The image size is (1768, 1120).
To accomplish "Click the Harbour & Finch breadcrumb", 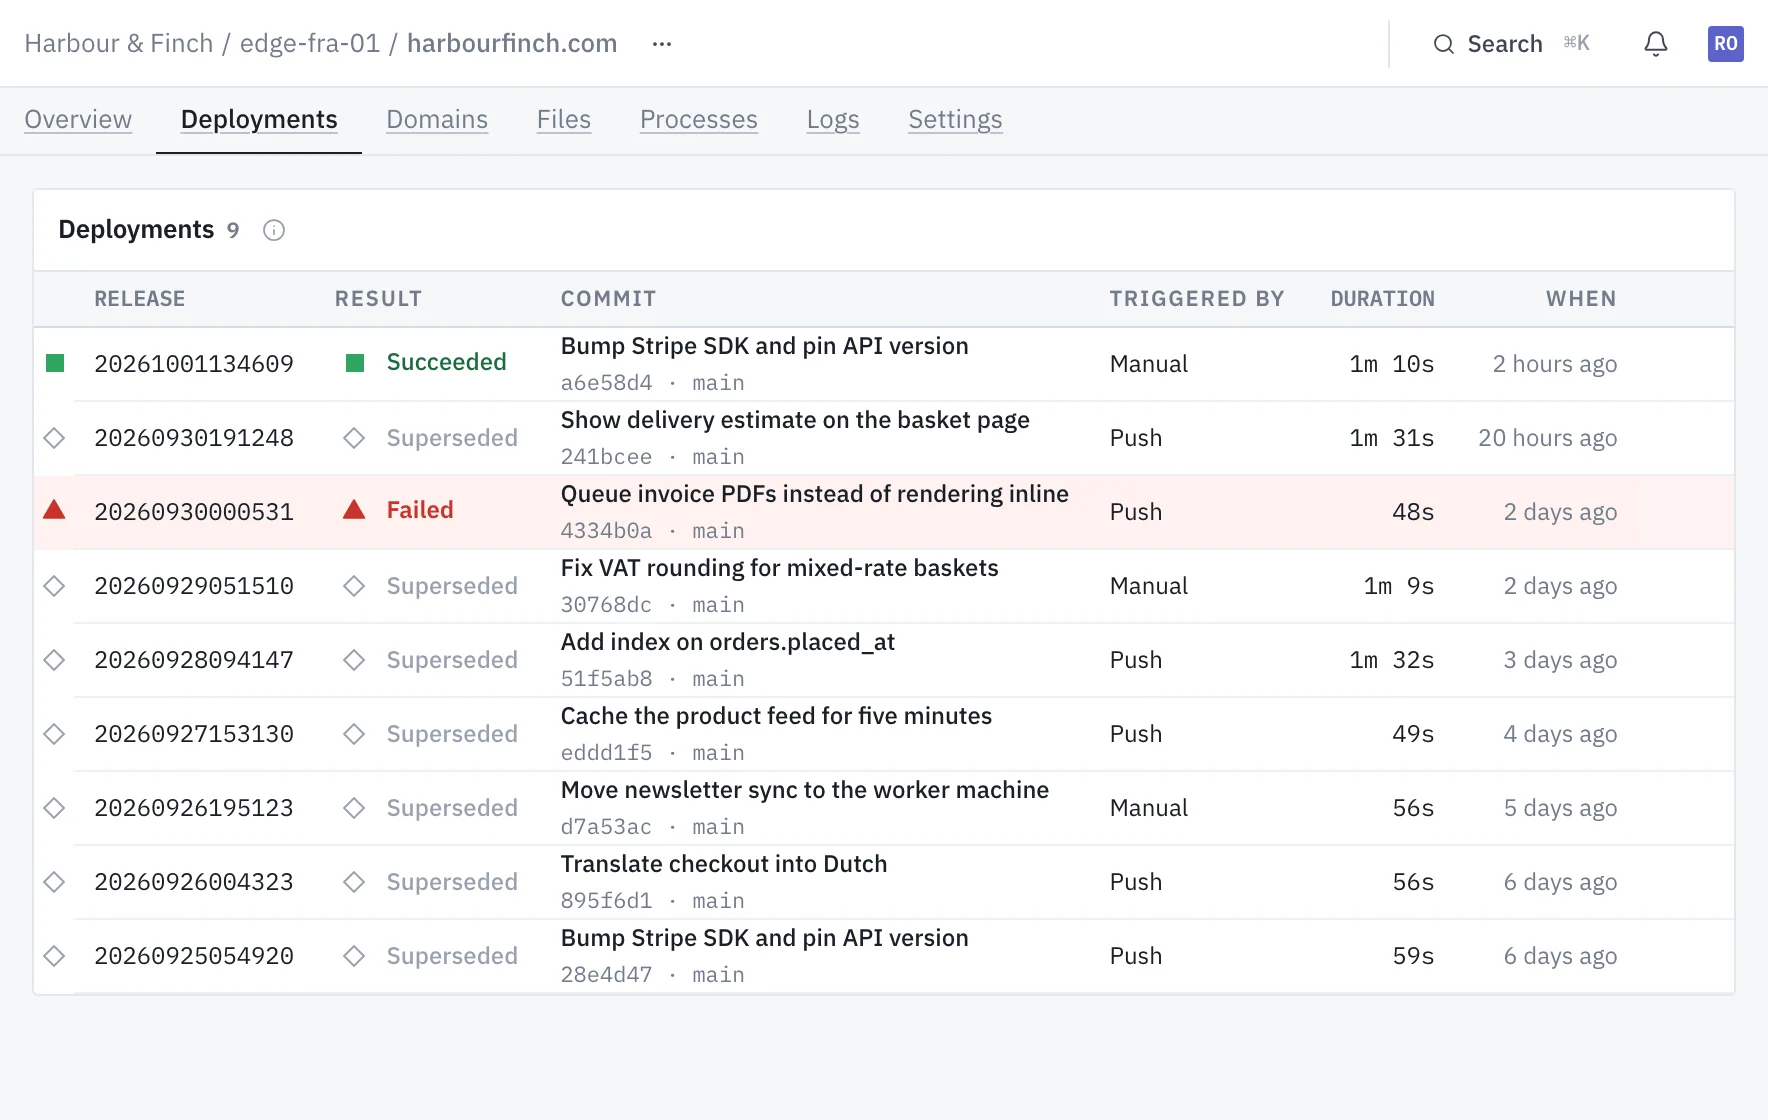I will click(119, 44).
